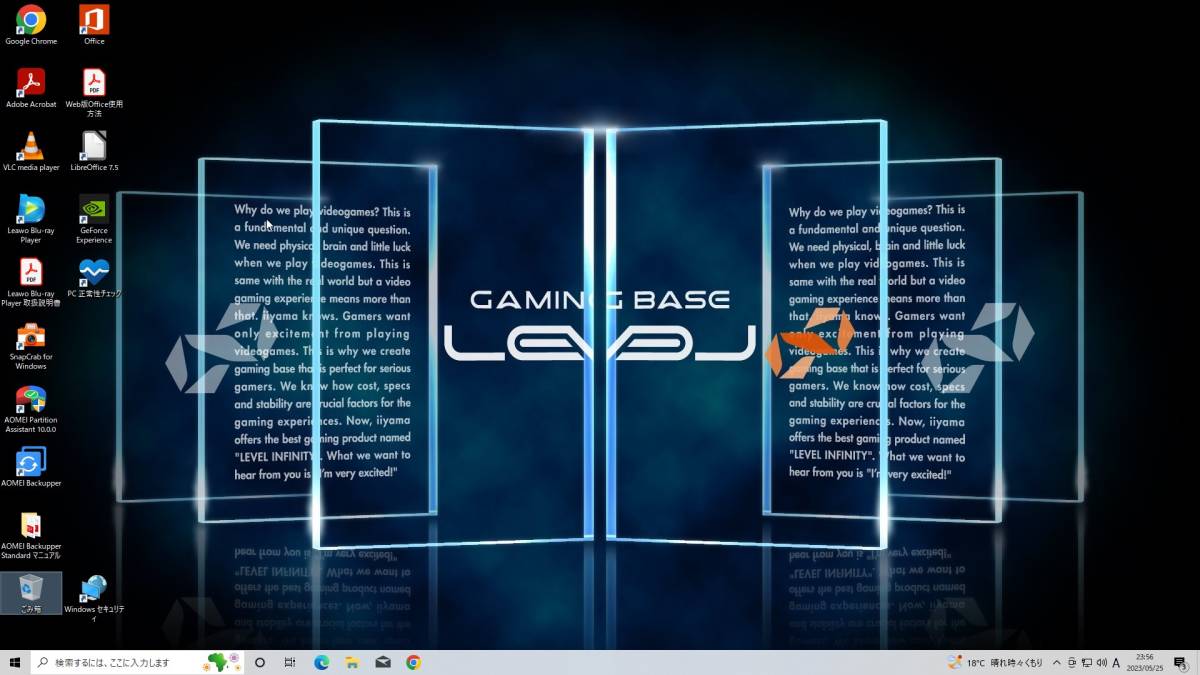The width and height of the screenshot is (1200, 675).
Task: Open the volume speaker tray icon
Action: 1101,662
